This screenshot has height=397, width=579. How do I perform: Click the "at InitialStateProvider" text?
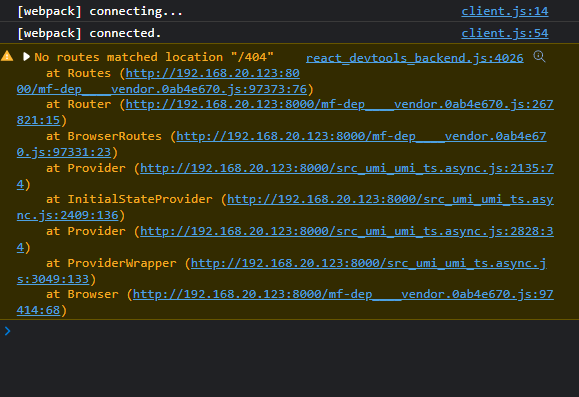coord(129,199)
